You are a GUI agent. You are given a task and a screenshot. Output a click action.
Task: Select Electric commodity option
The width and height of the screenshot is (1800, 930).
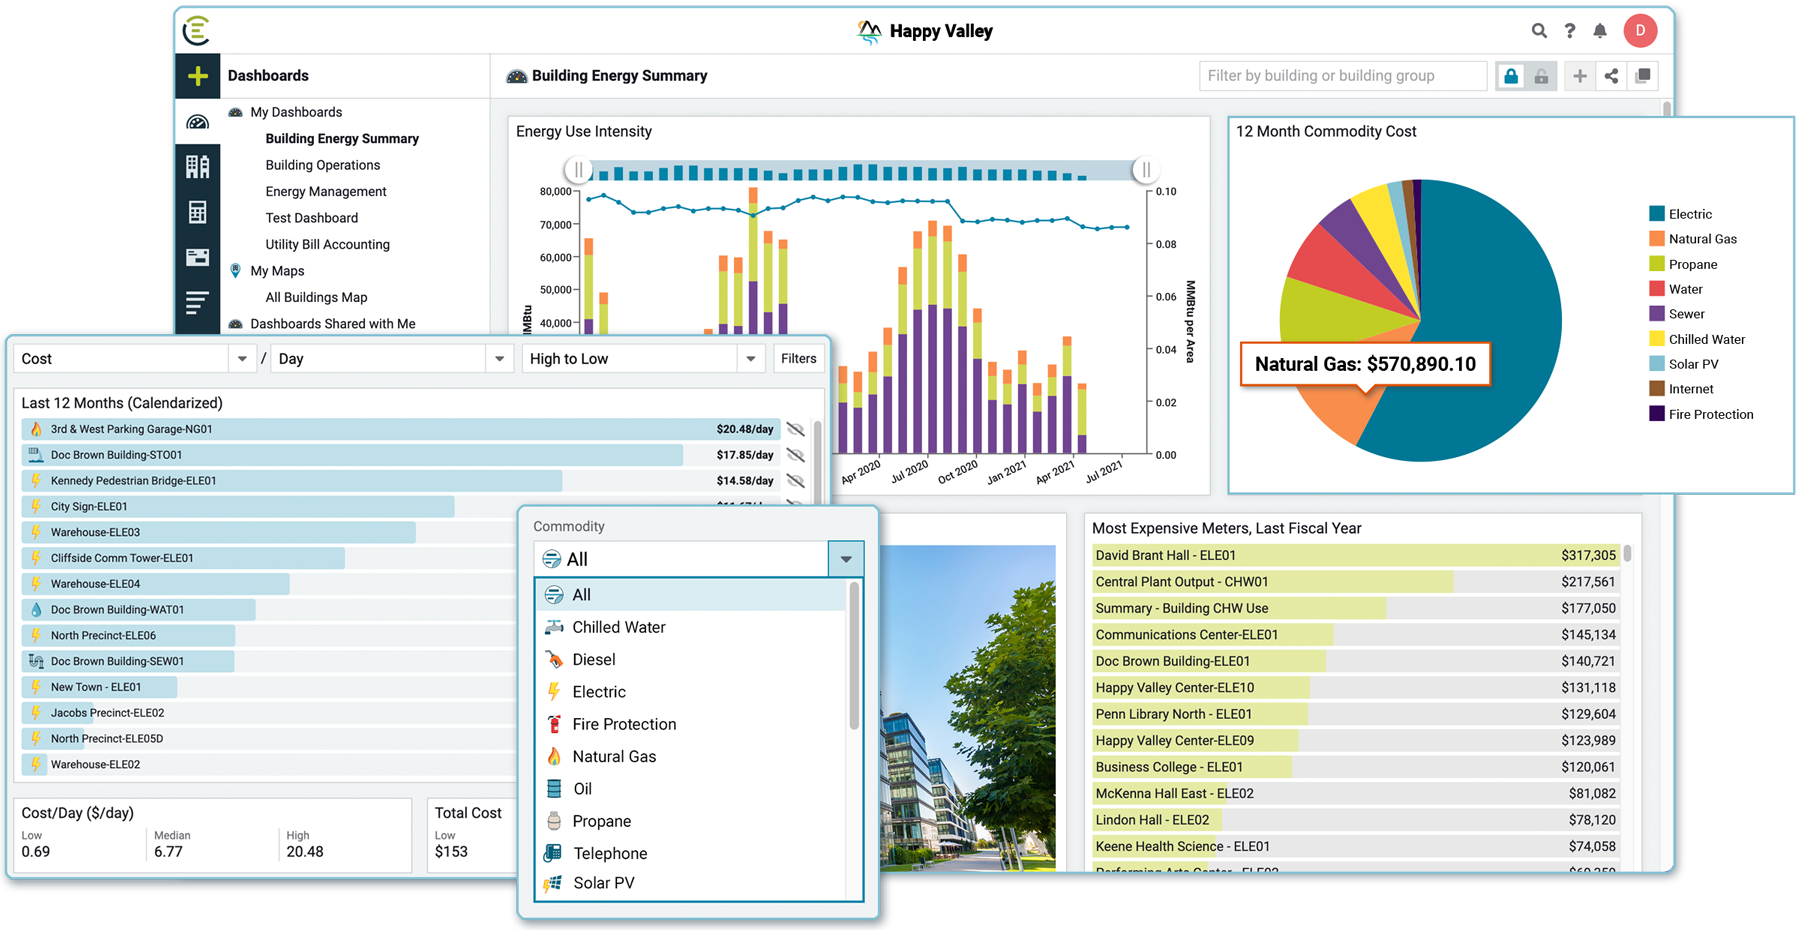(691, 692)
